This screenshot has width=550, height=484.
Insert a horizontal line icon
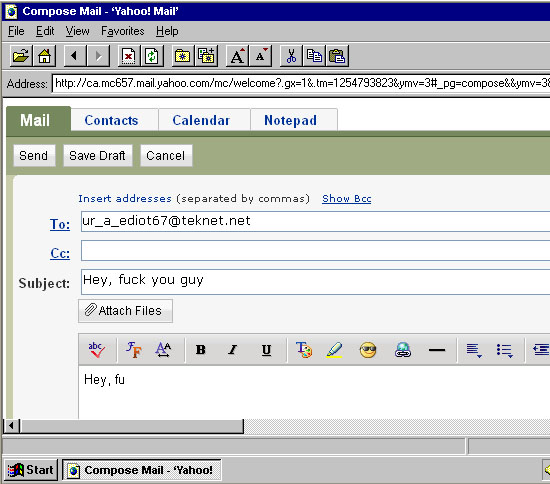(x=437, y=350)
